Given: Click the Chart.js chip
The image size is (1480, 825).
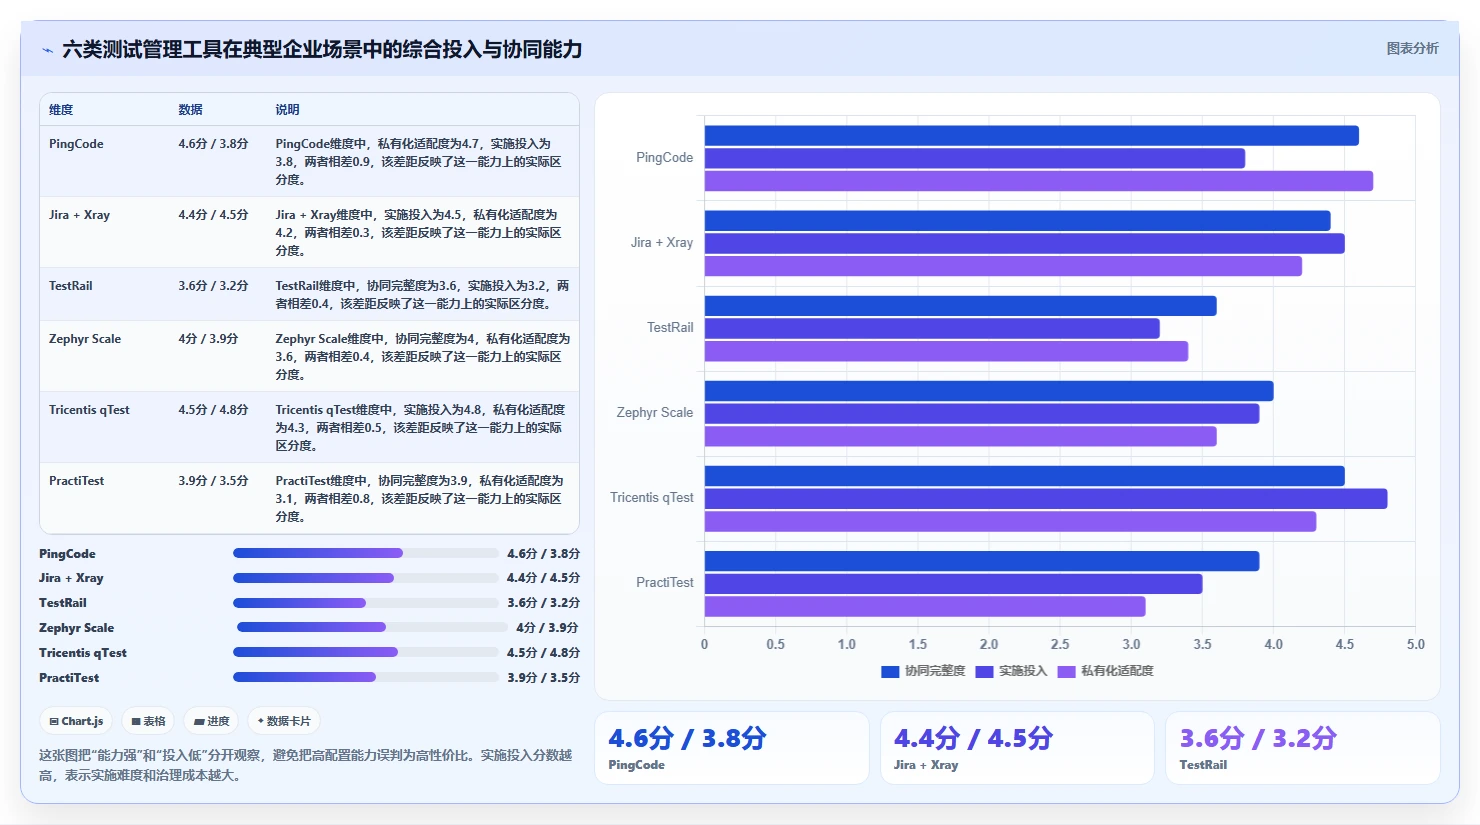Looking at the screenshot, I should tap(77, 721).
